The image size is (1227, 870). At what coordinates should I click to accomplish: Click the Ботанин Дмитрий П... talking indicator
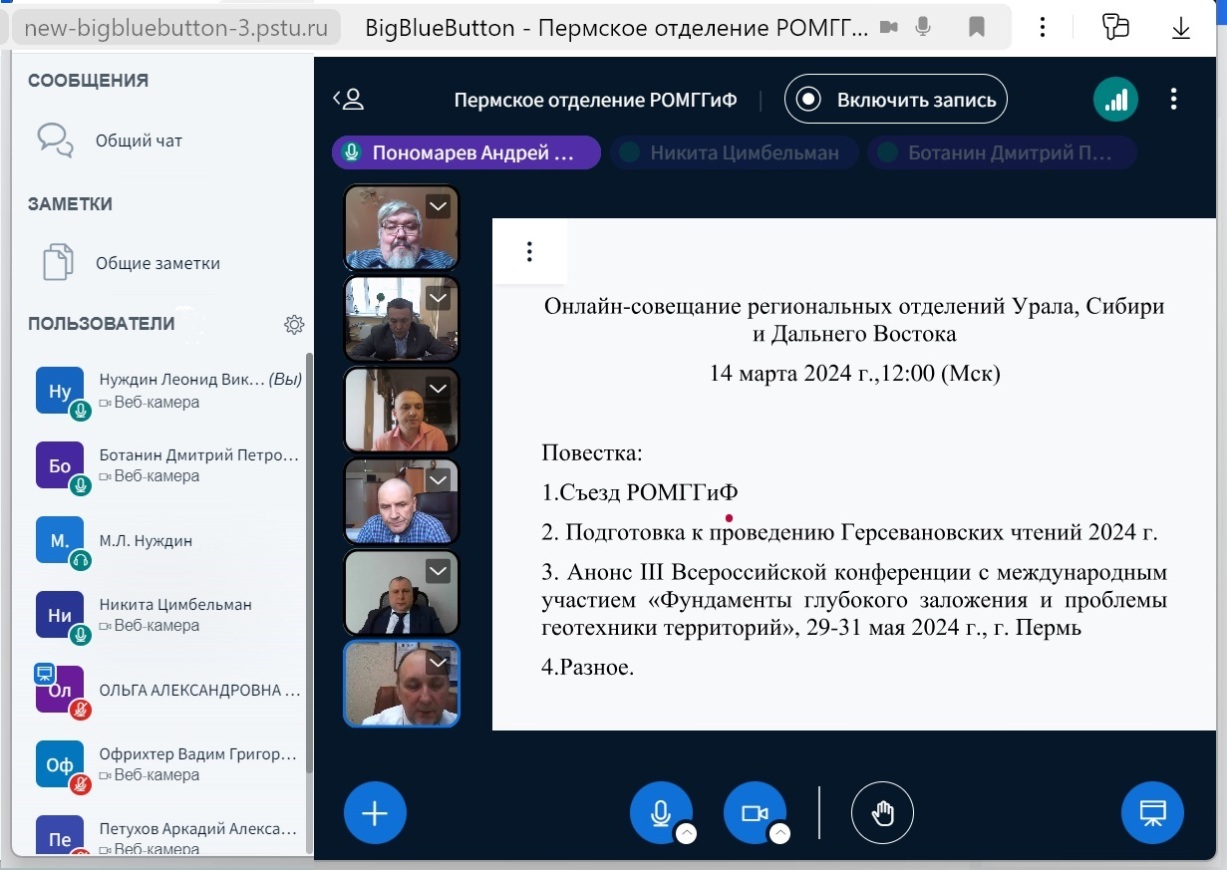[1002, 153]
